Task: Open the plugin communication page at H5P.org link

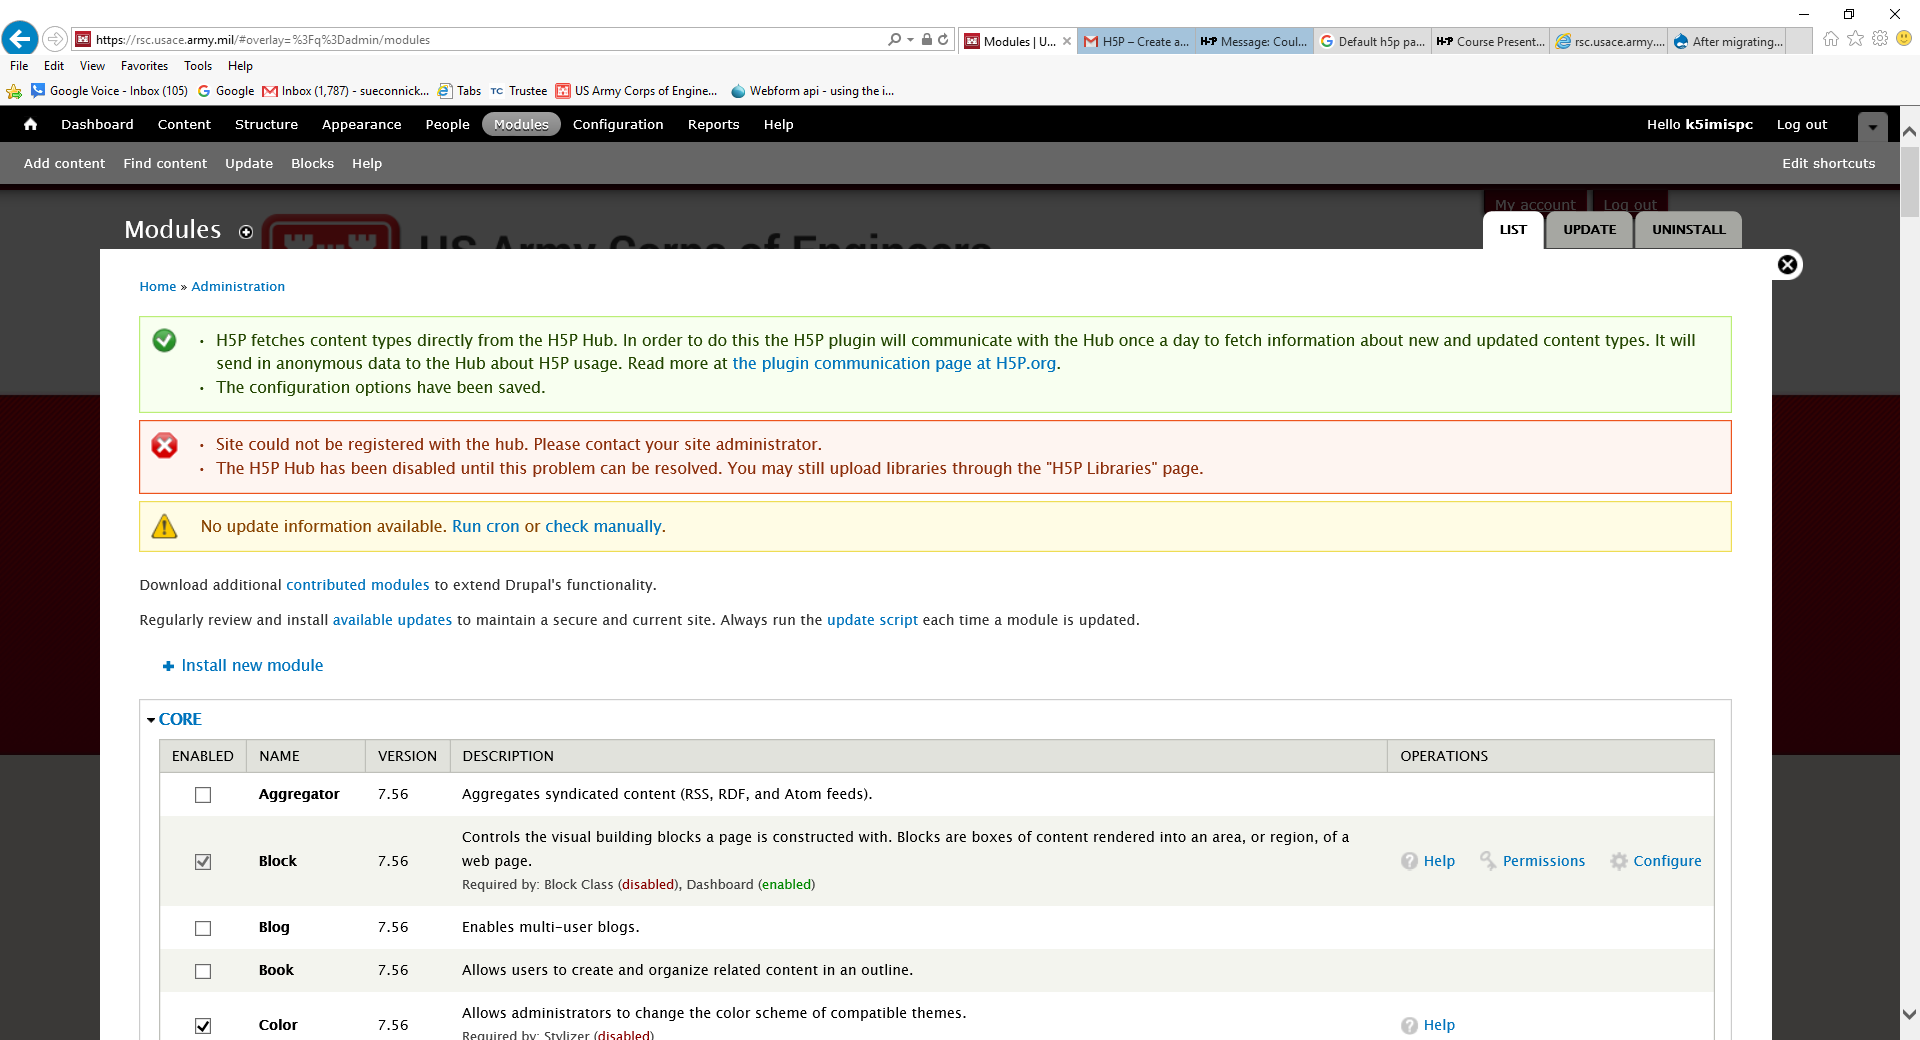Action: click(x=894, y=364)
